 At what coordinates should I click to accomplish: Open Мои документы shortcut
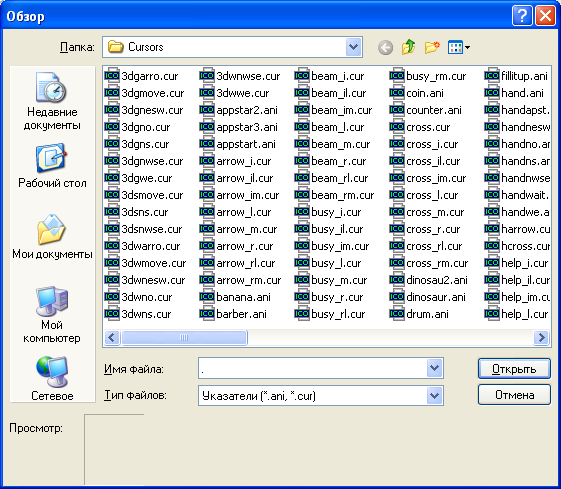click(x=52, y=237)
